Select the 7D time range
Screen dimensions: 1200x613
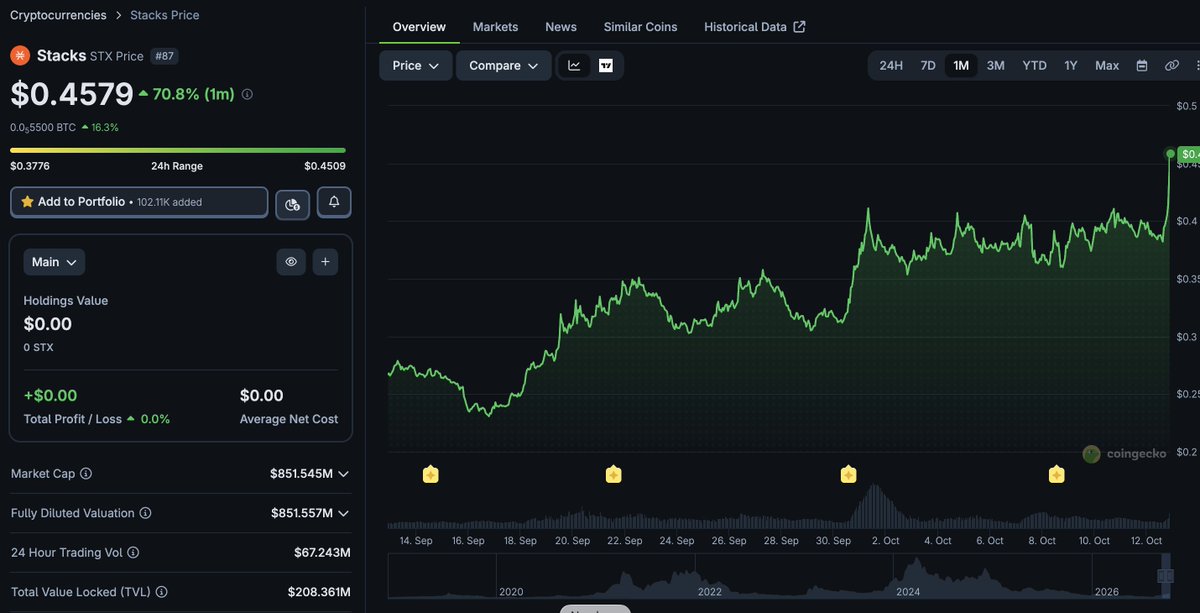928,66
